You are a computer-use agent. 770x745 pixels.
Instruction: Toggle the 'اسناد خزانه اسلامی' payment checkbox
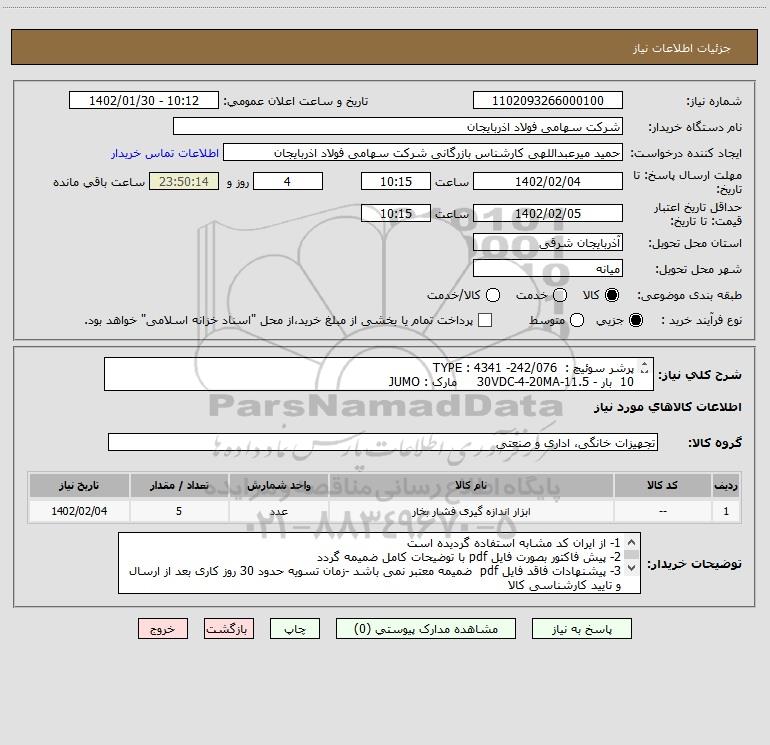(485, 320)
